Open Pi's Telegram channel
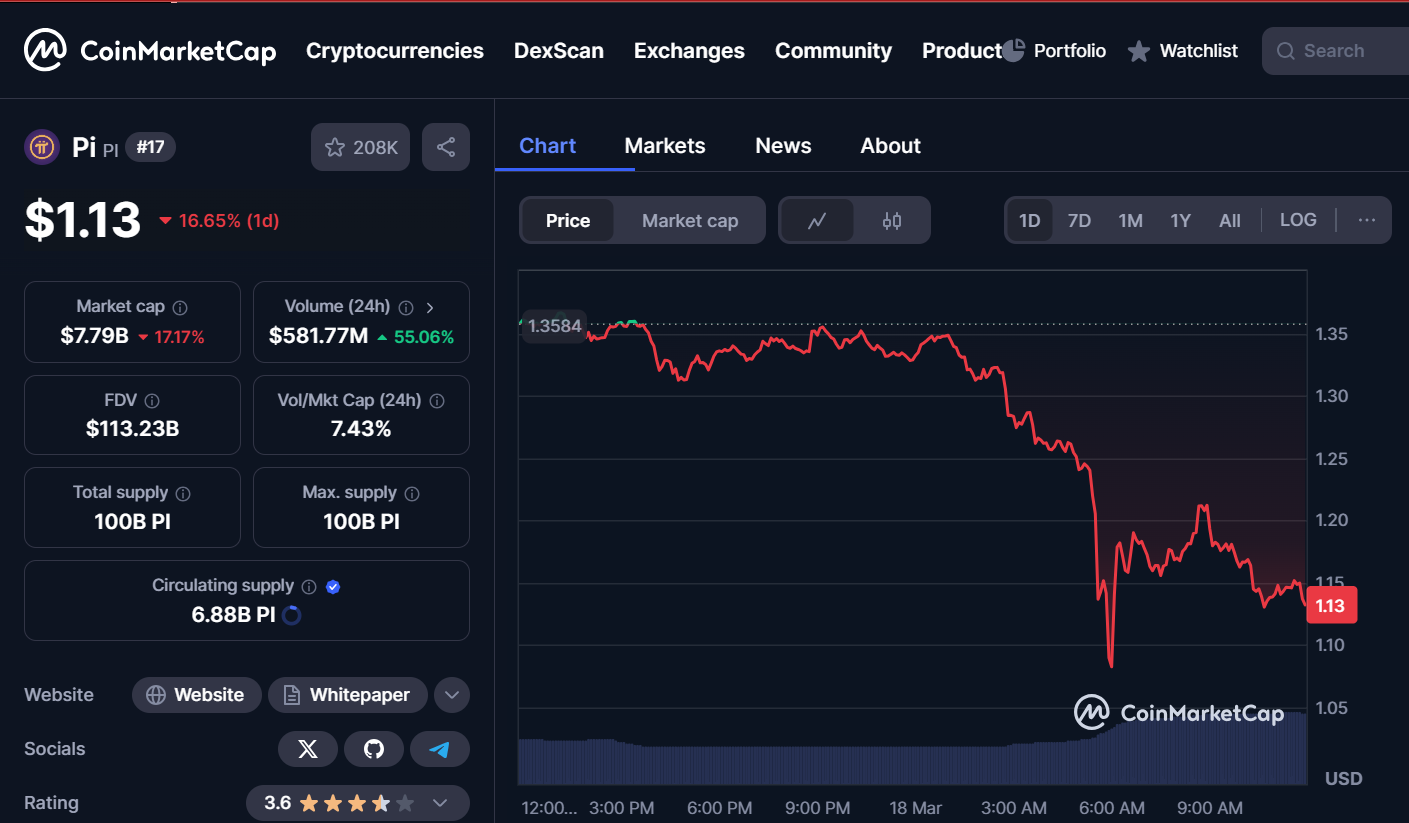 [440, 748]
